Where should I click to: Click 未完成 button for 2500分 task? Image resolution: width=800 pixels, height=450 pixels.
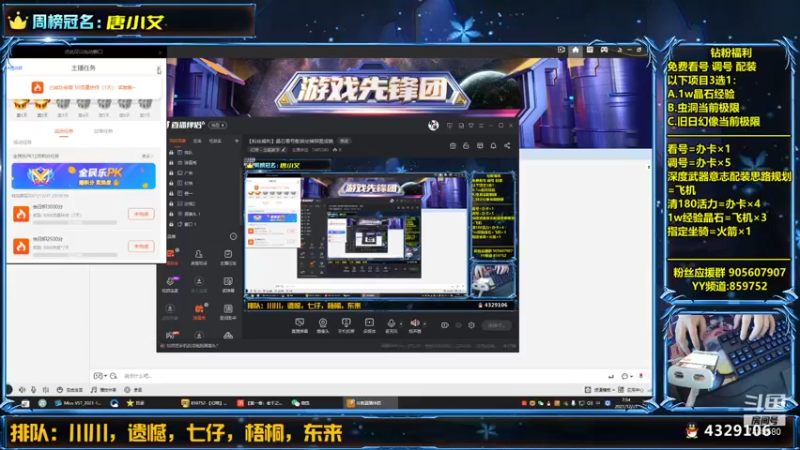pos(141,246)
